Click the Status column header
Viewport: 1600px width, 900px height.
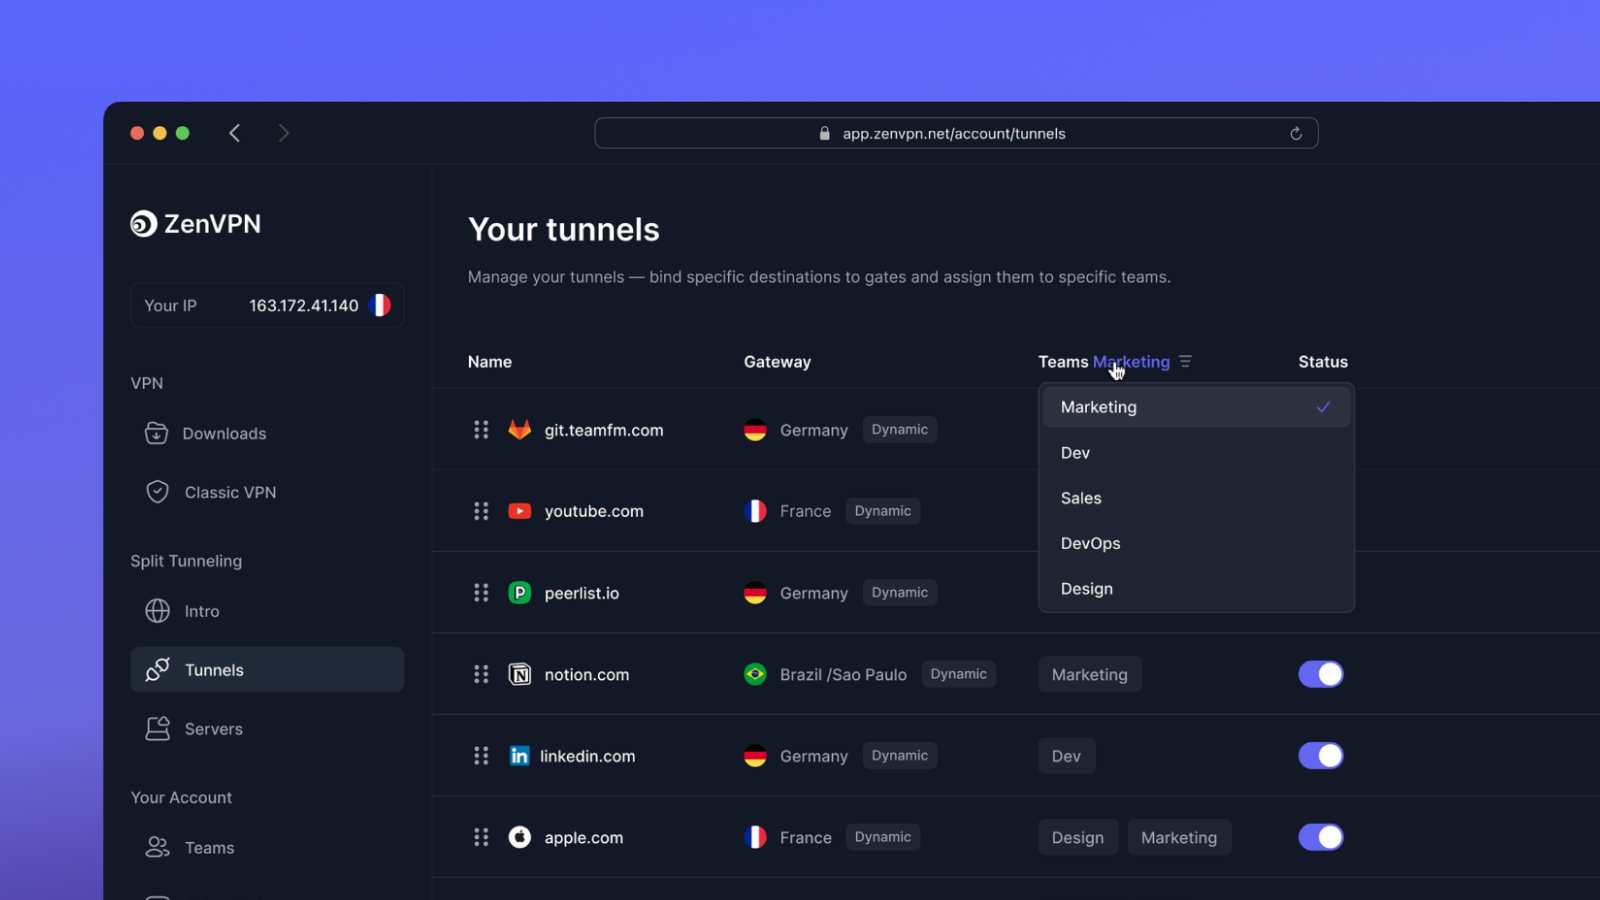[1323, 362]
